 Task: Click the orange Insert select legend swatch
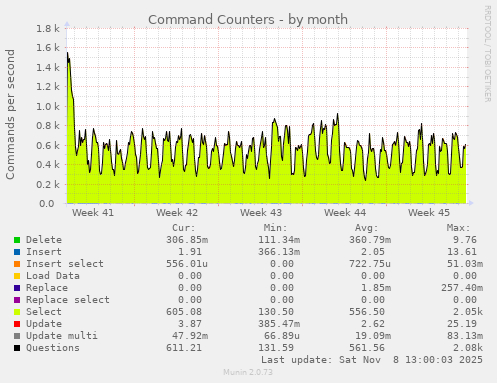[x=17, y=264]
